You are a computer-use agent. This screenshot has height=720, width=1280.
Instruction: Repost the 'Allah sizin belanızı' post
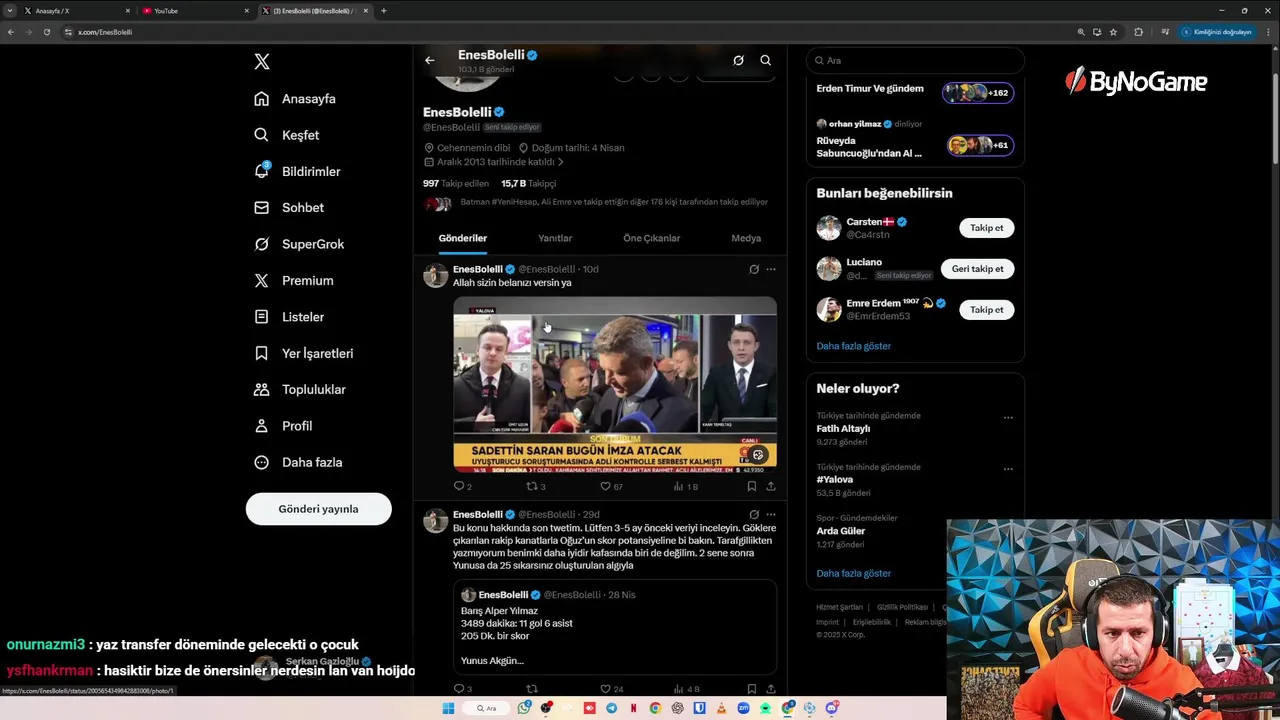pyautogui.click(x=535, y=486)
